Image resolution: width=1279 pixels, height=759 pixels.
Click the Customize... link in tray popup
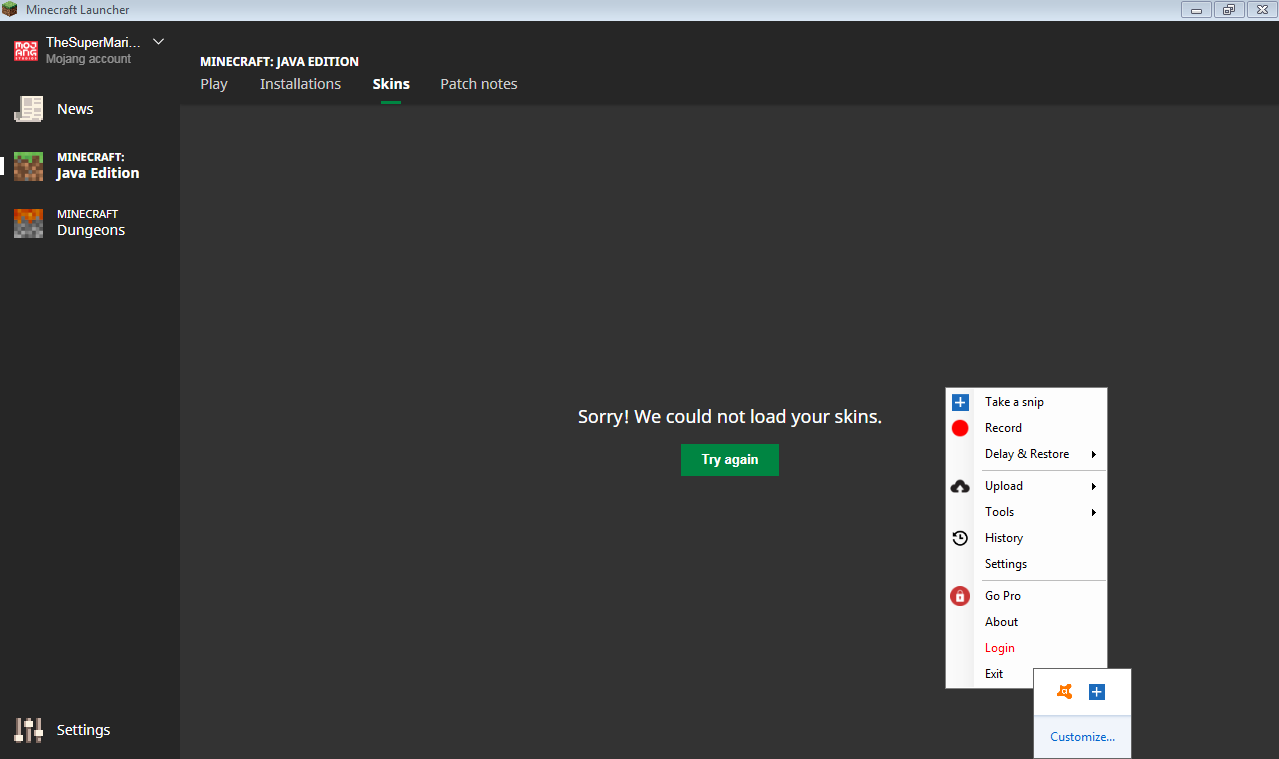pyautogui.click(x=1082, y=737)
